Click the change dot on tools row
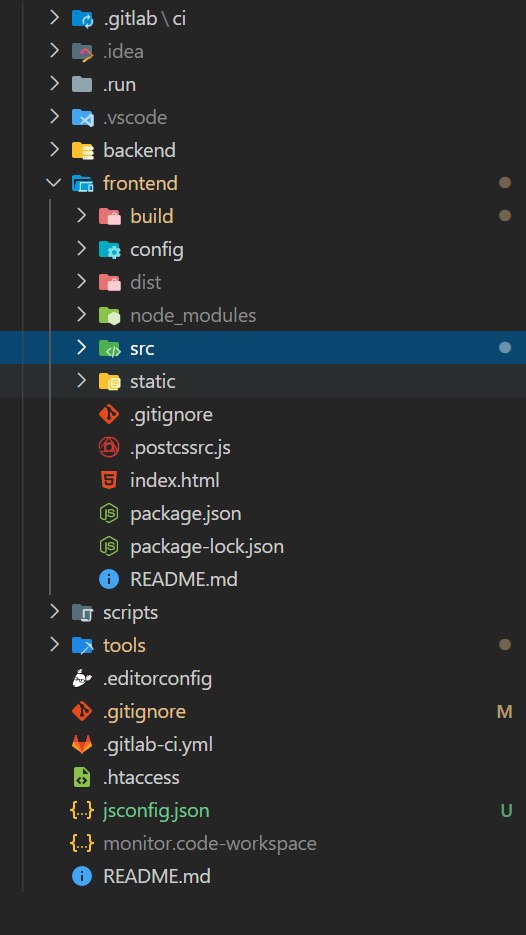Image resolution: width=526 pixels, height=935 pixels. [x=505, y=645]
